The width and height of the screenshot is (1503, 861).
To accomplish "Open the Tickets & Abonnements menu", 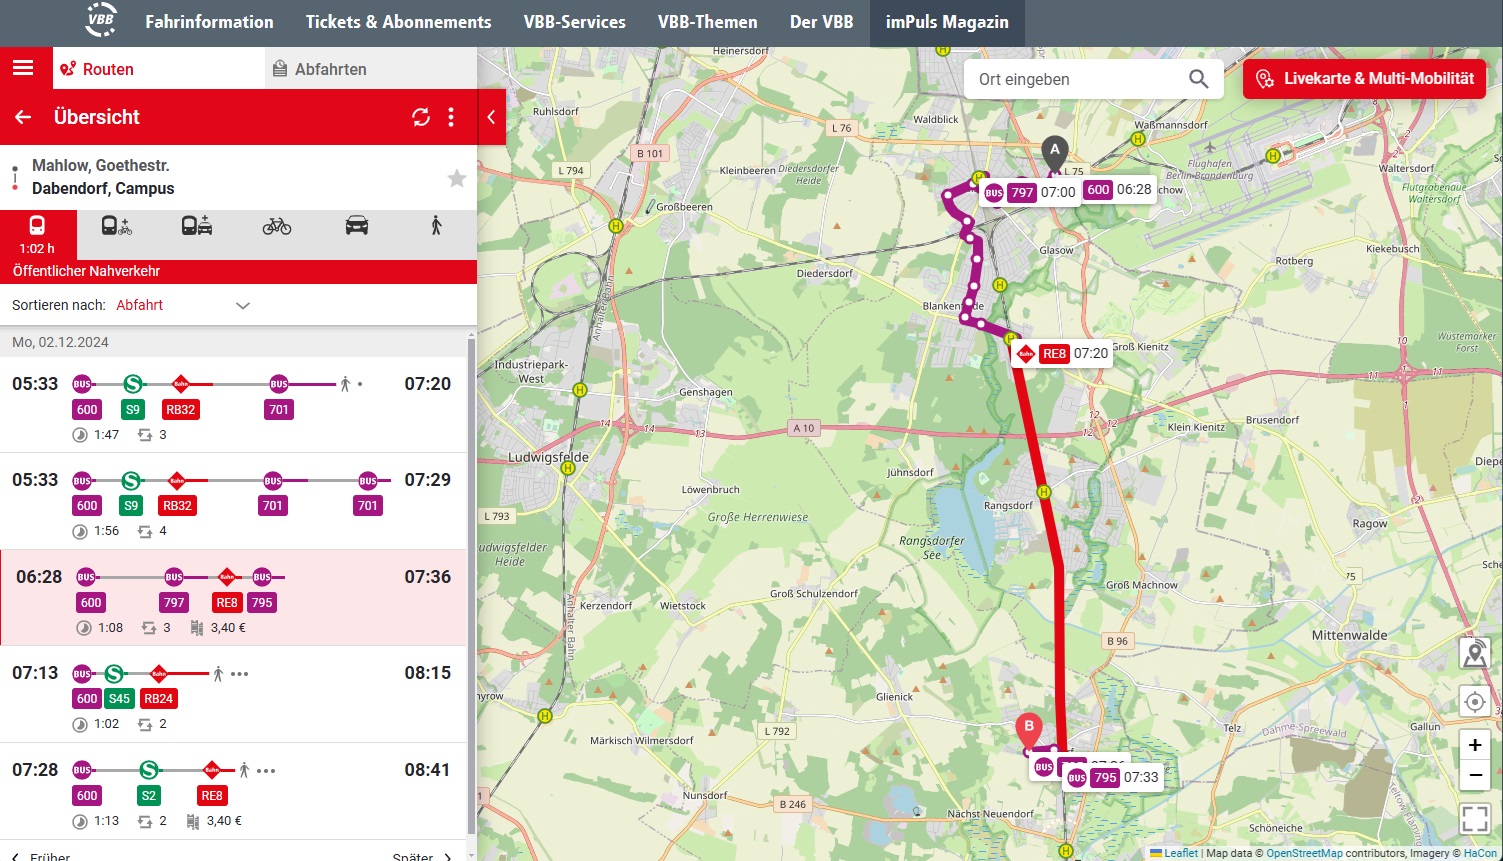I will (398, 22).
